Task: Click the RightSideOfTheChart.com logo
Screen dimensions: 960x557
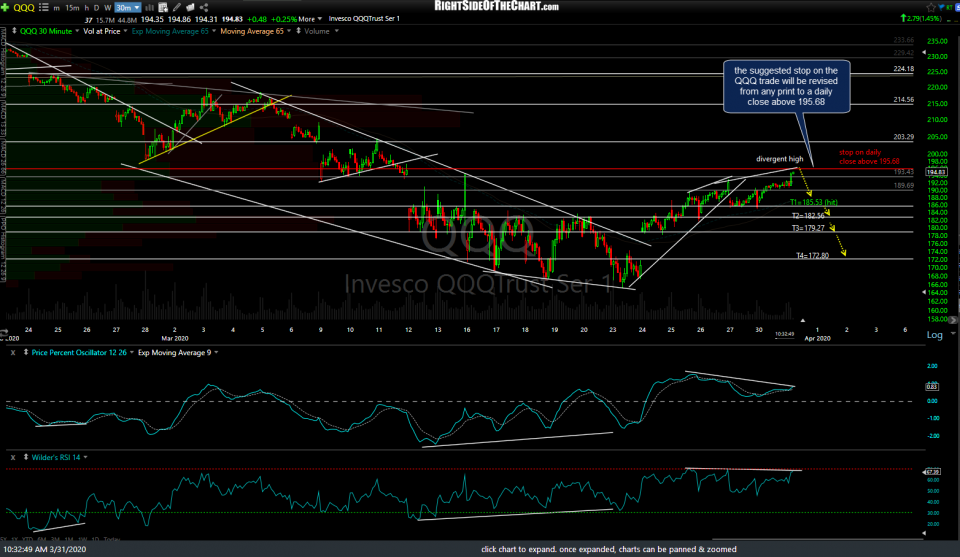Action: pyautogui.click(x=497, y=6)
